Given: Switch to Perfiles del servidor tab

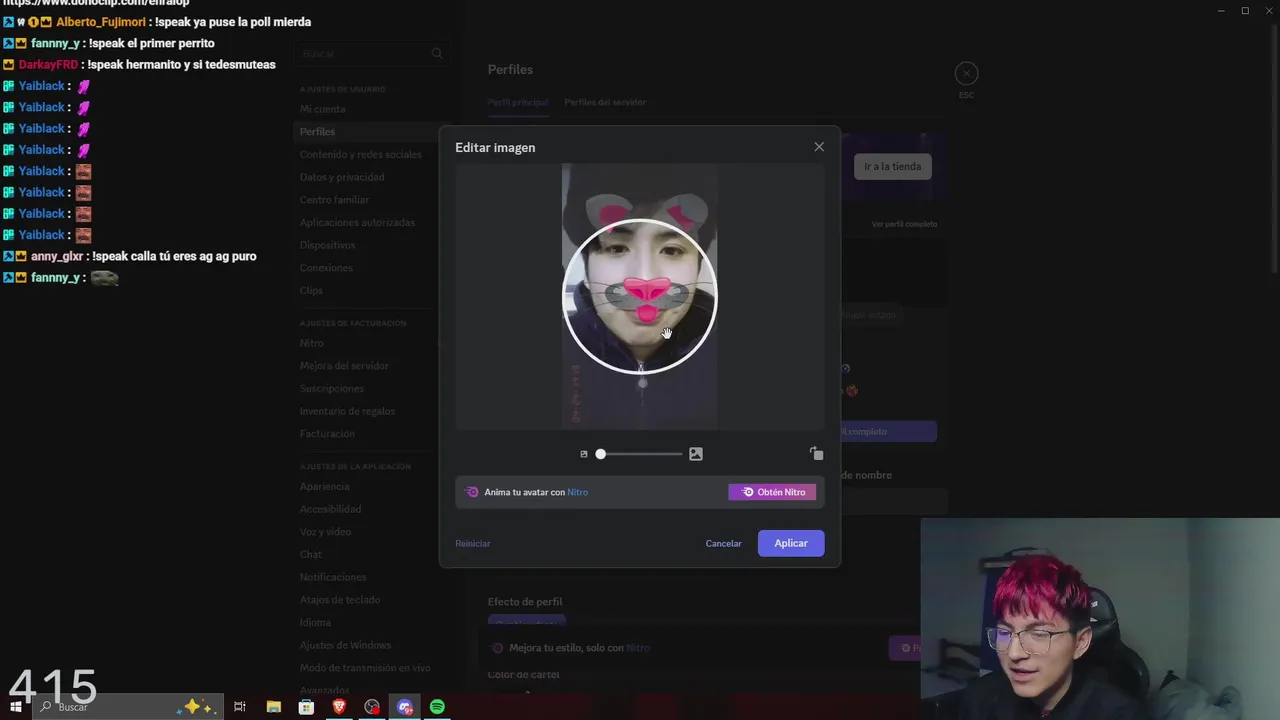Looking at the screenshot, I should (x=605, y=102).
